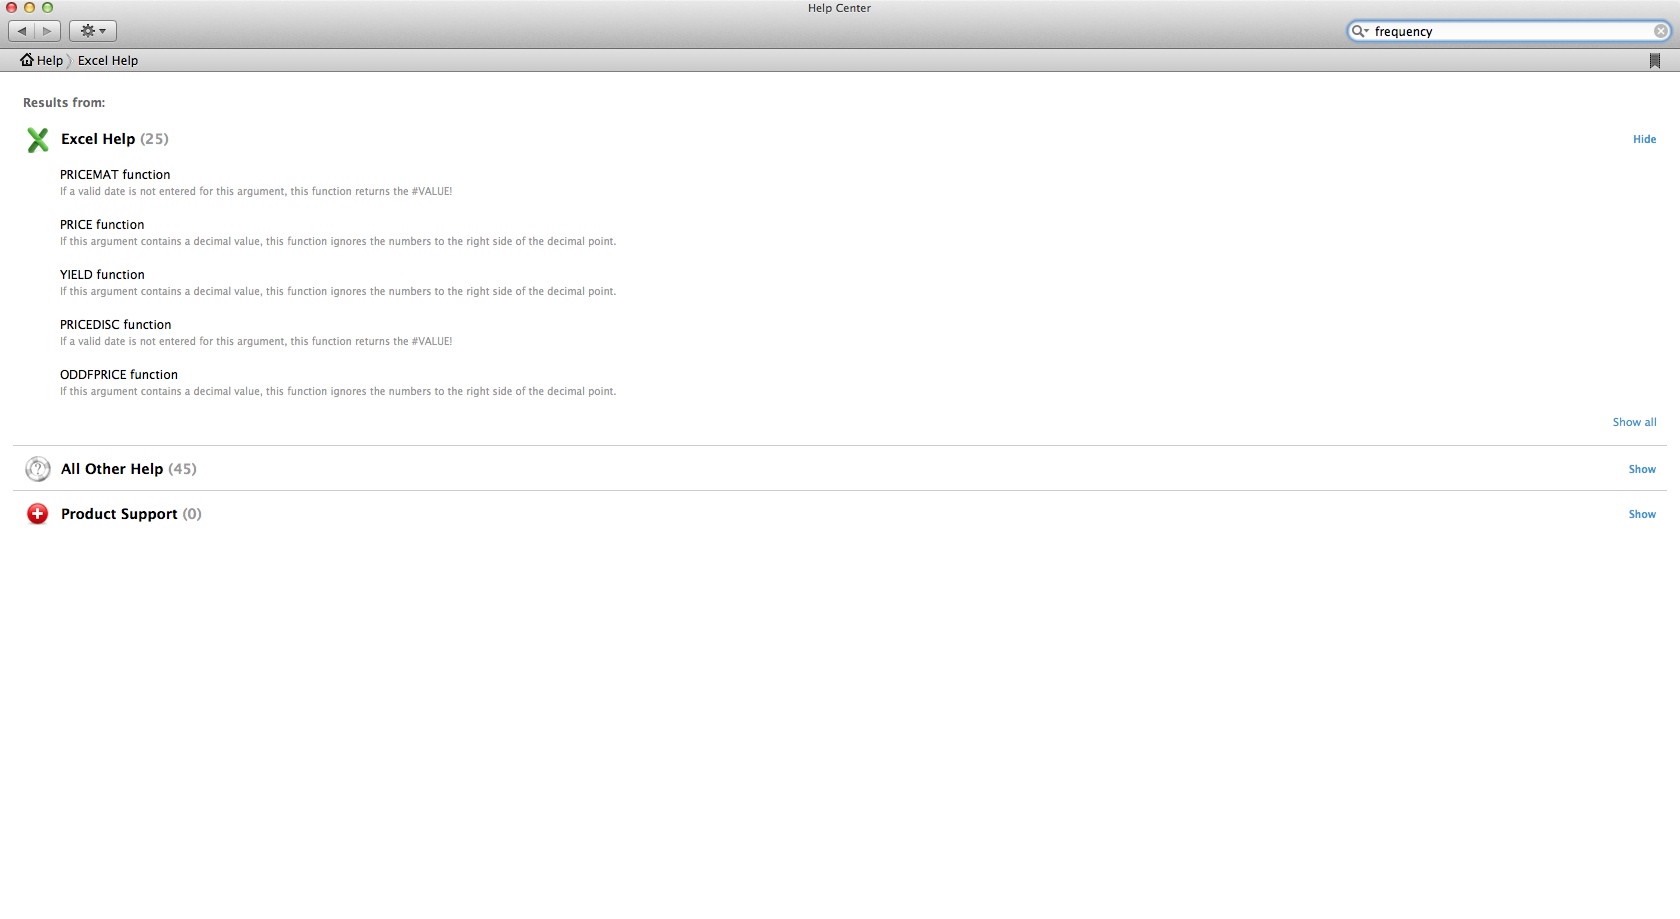
Task: Click the red Product Support icon
Action: pyautogui.click(x=38, y=514)
